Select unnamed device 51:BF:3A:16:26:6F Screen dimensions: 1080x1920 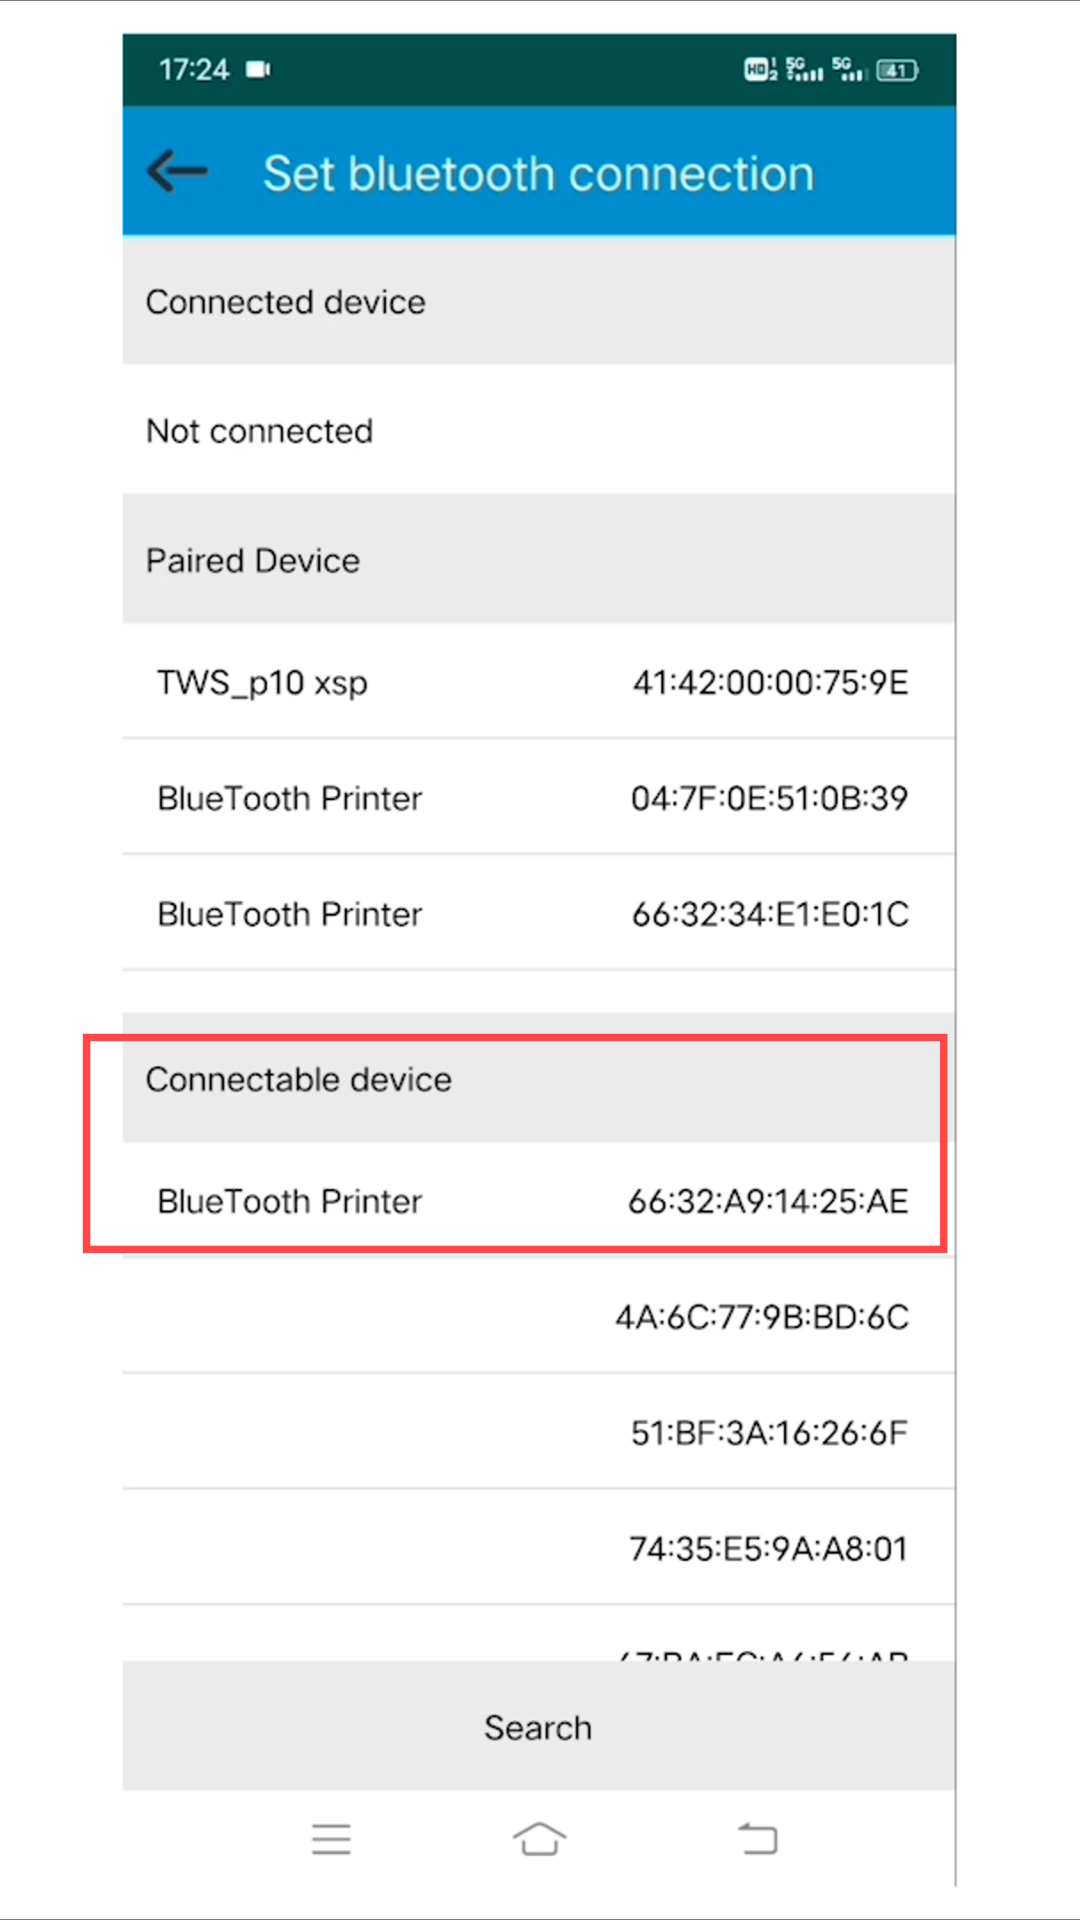coord(538,1432)
